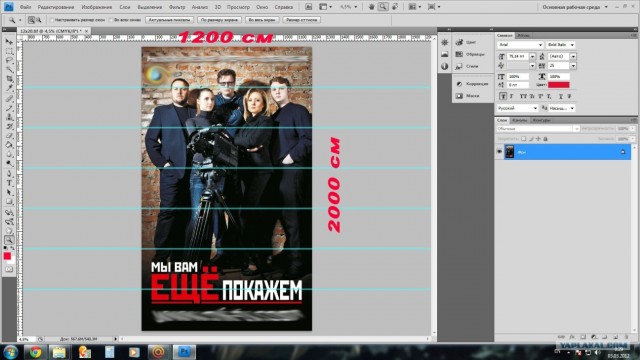Click the Во весь экран button
The image size is (640, 360).
[x=262, y=20]
